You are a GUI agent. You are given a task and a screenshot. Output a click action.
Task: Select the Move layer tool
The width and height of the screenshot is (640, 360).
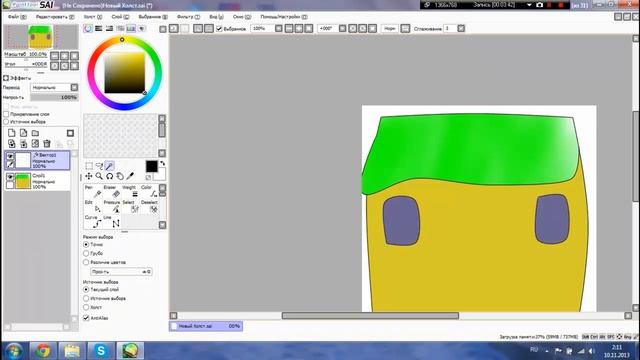click(89, 176)
